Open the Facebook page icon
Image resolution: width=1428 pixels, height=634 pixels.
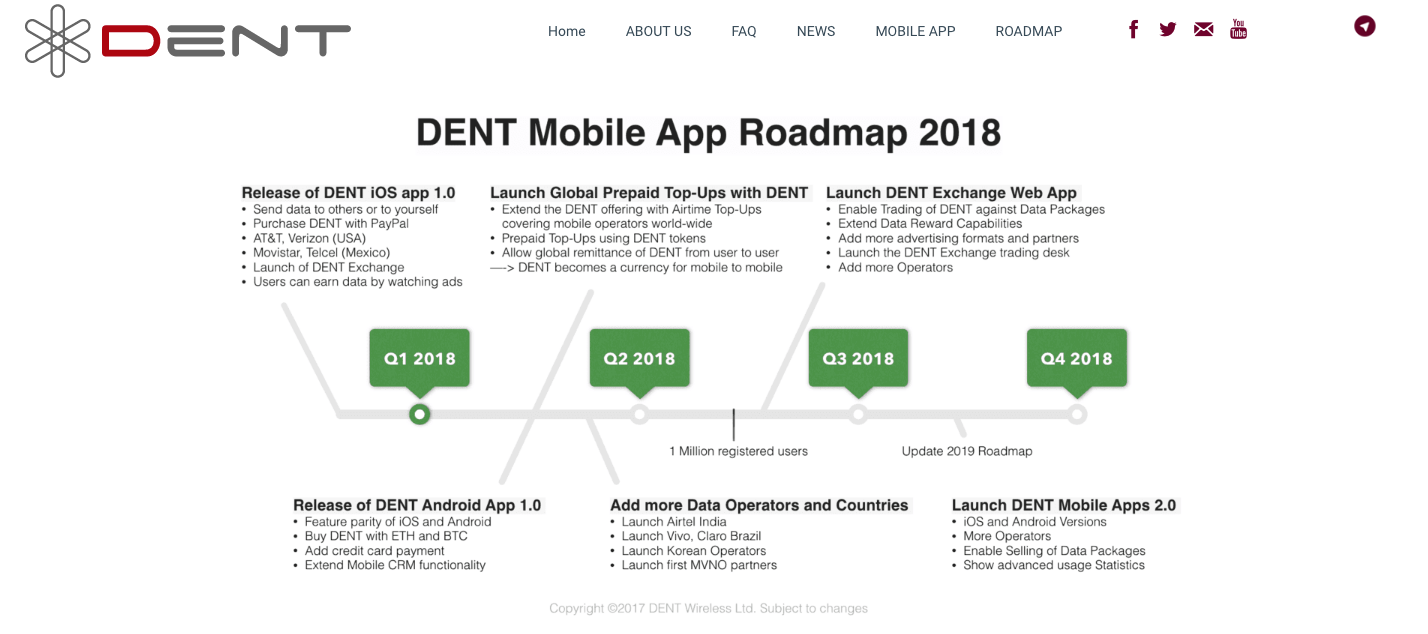[x=1133, y=29]
